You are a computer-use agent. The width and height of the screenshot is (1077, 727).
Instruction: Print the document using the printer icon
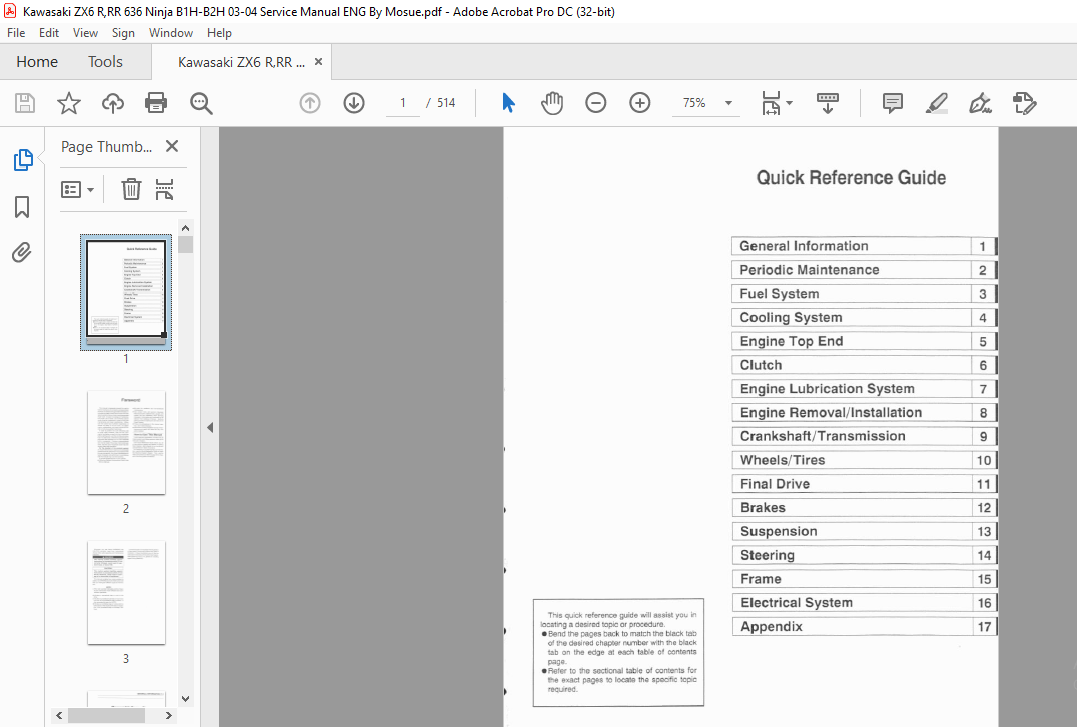[156, 103]
